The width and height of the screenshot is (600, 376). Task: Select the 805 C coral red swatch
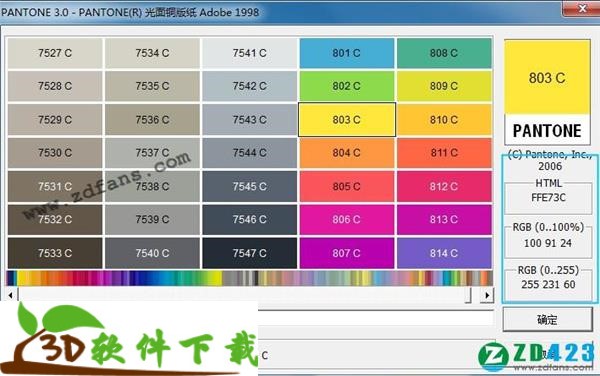coord(347,186)
